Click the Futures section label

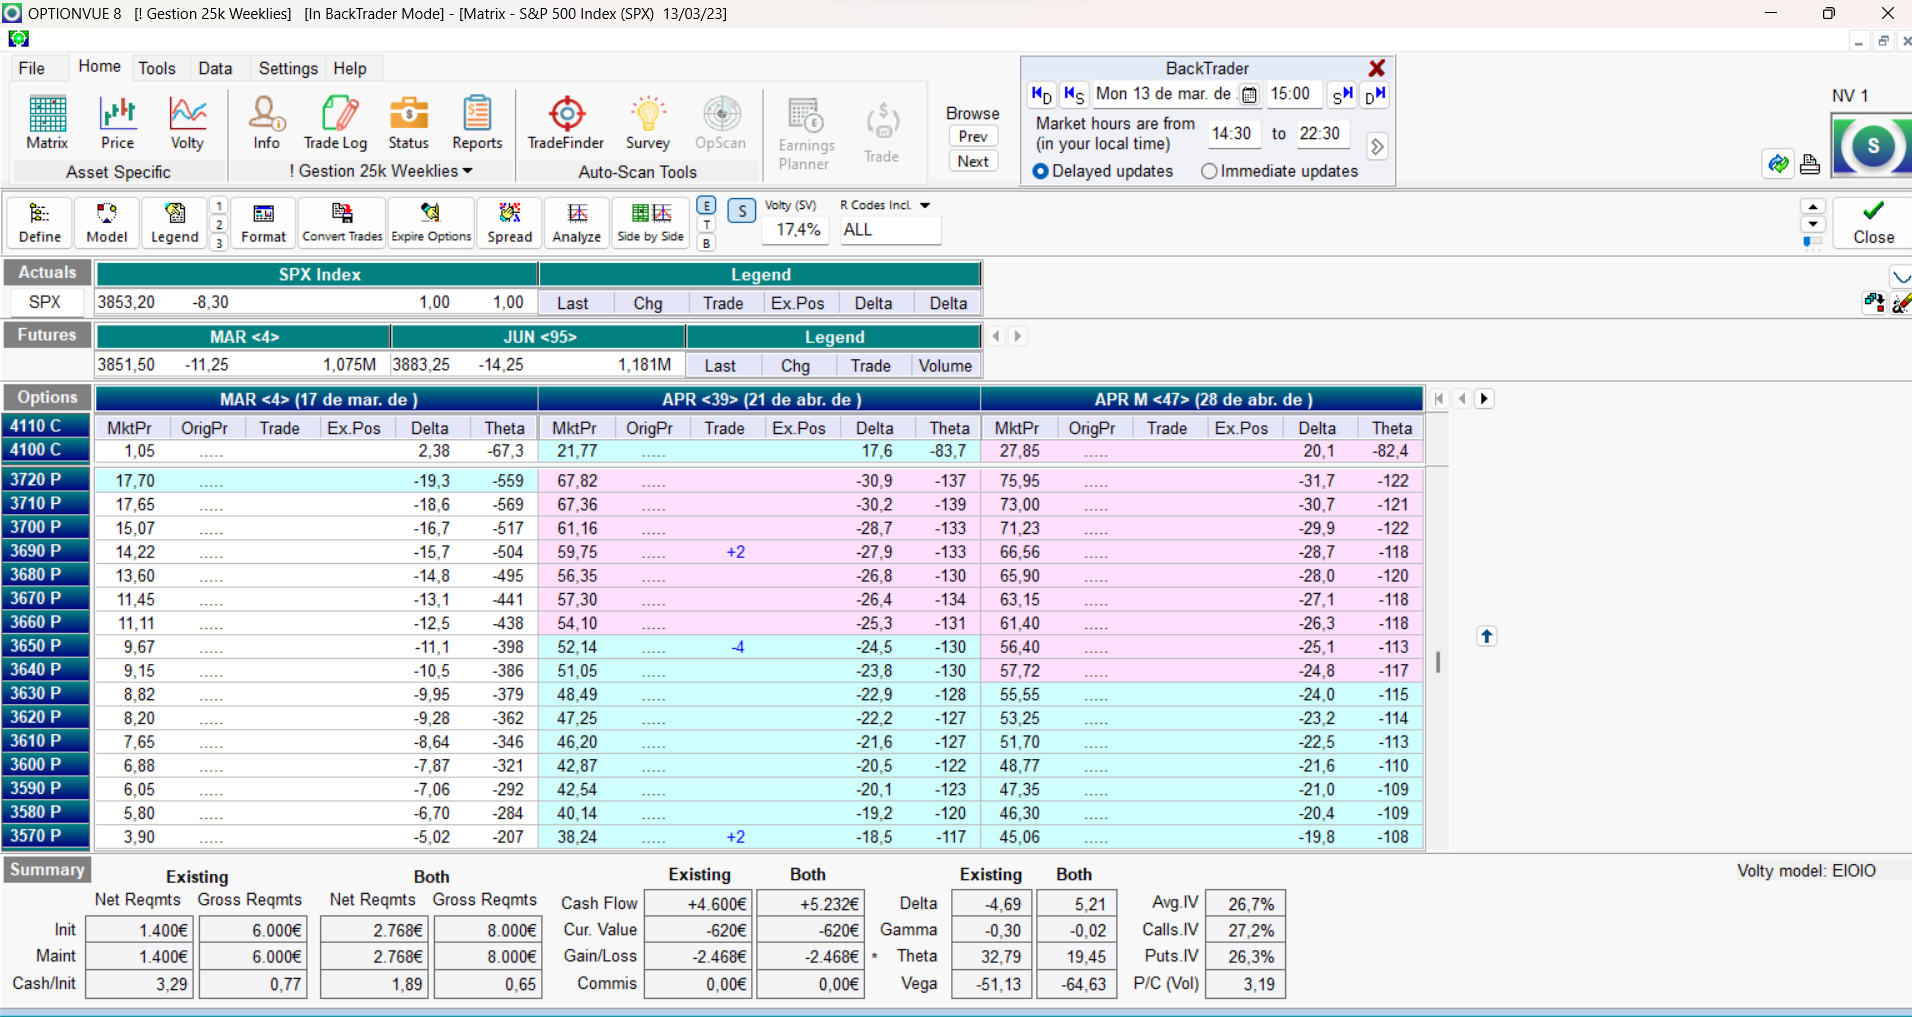pyautogui.click(x=47, y=335)
